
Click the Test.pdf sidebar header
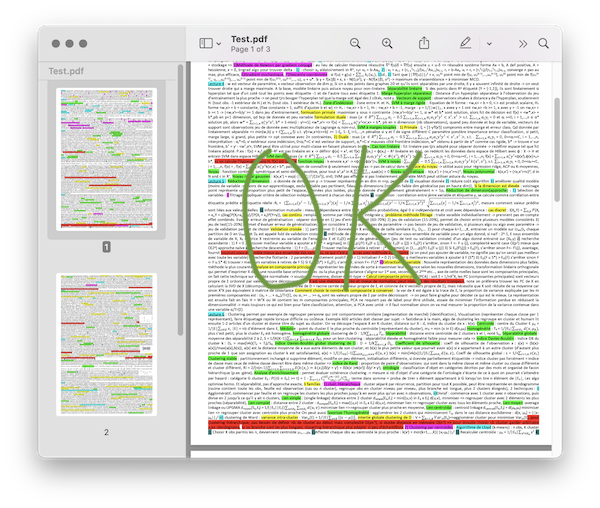[x=66, y=71]
